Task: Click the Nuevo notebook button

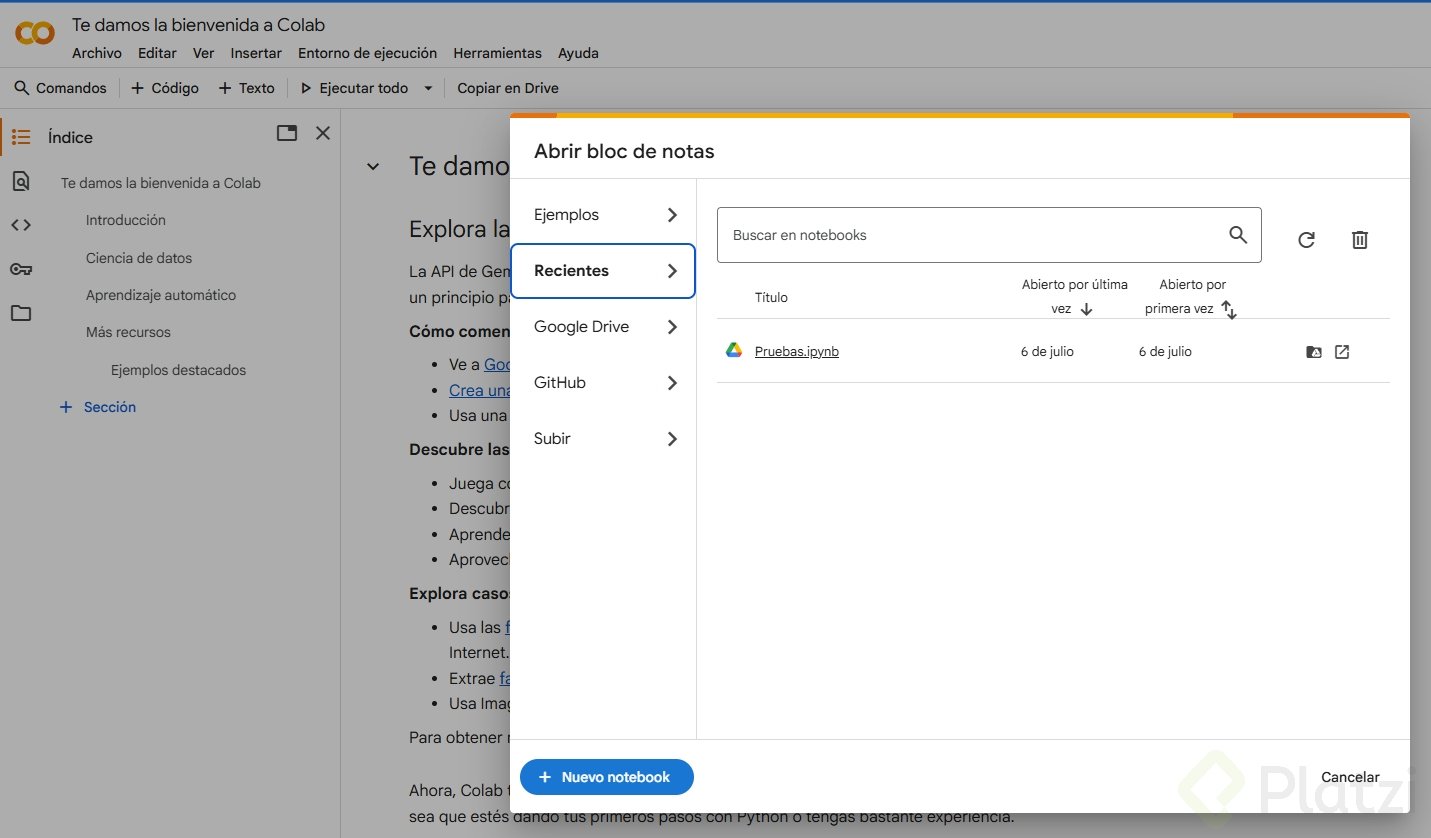Action: click(x=606, y=777)
